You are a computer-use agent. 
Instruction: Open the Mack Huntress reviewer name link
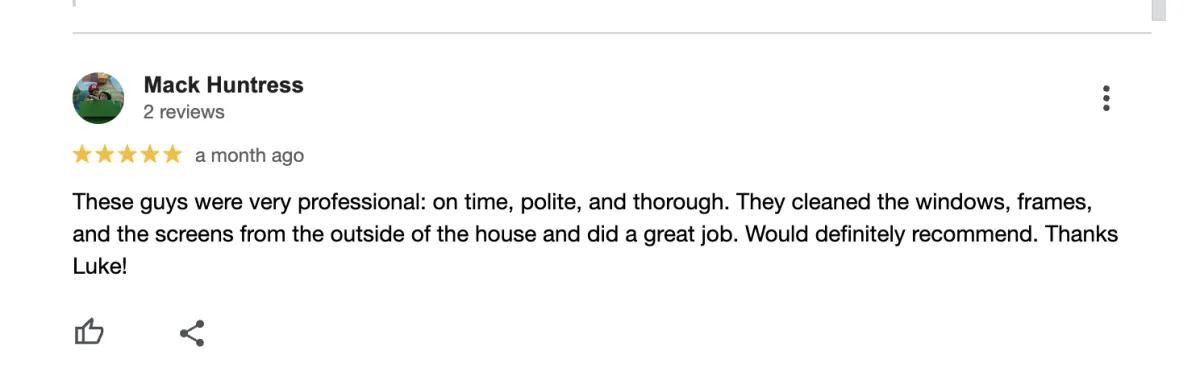point(223,85)
